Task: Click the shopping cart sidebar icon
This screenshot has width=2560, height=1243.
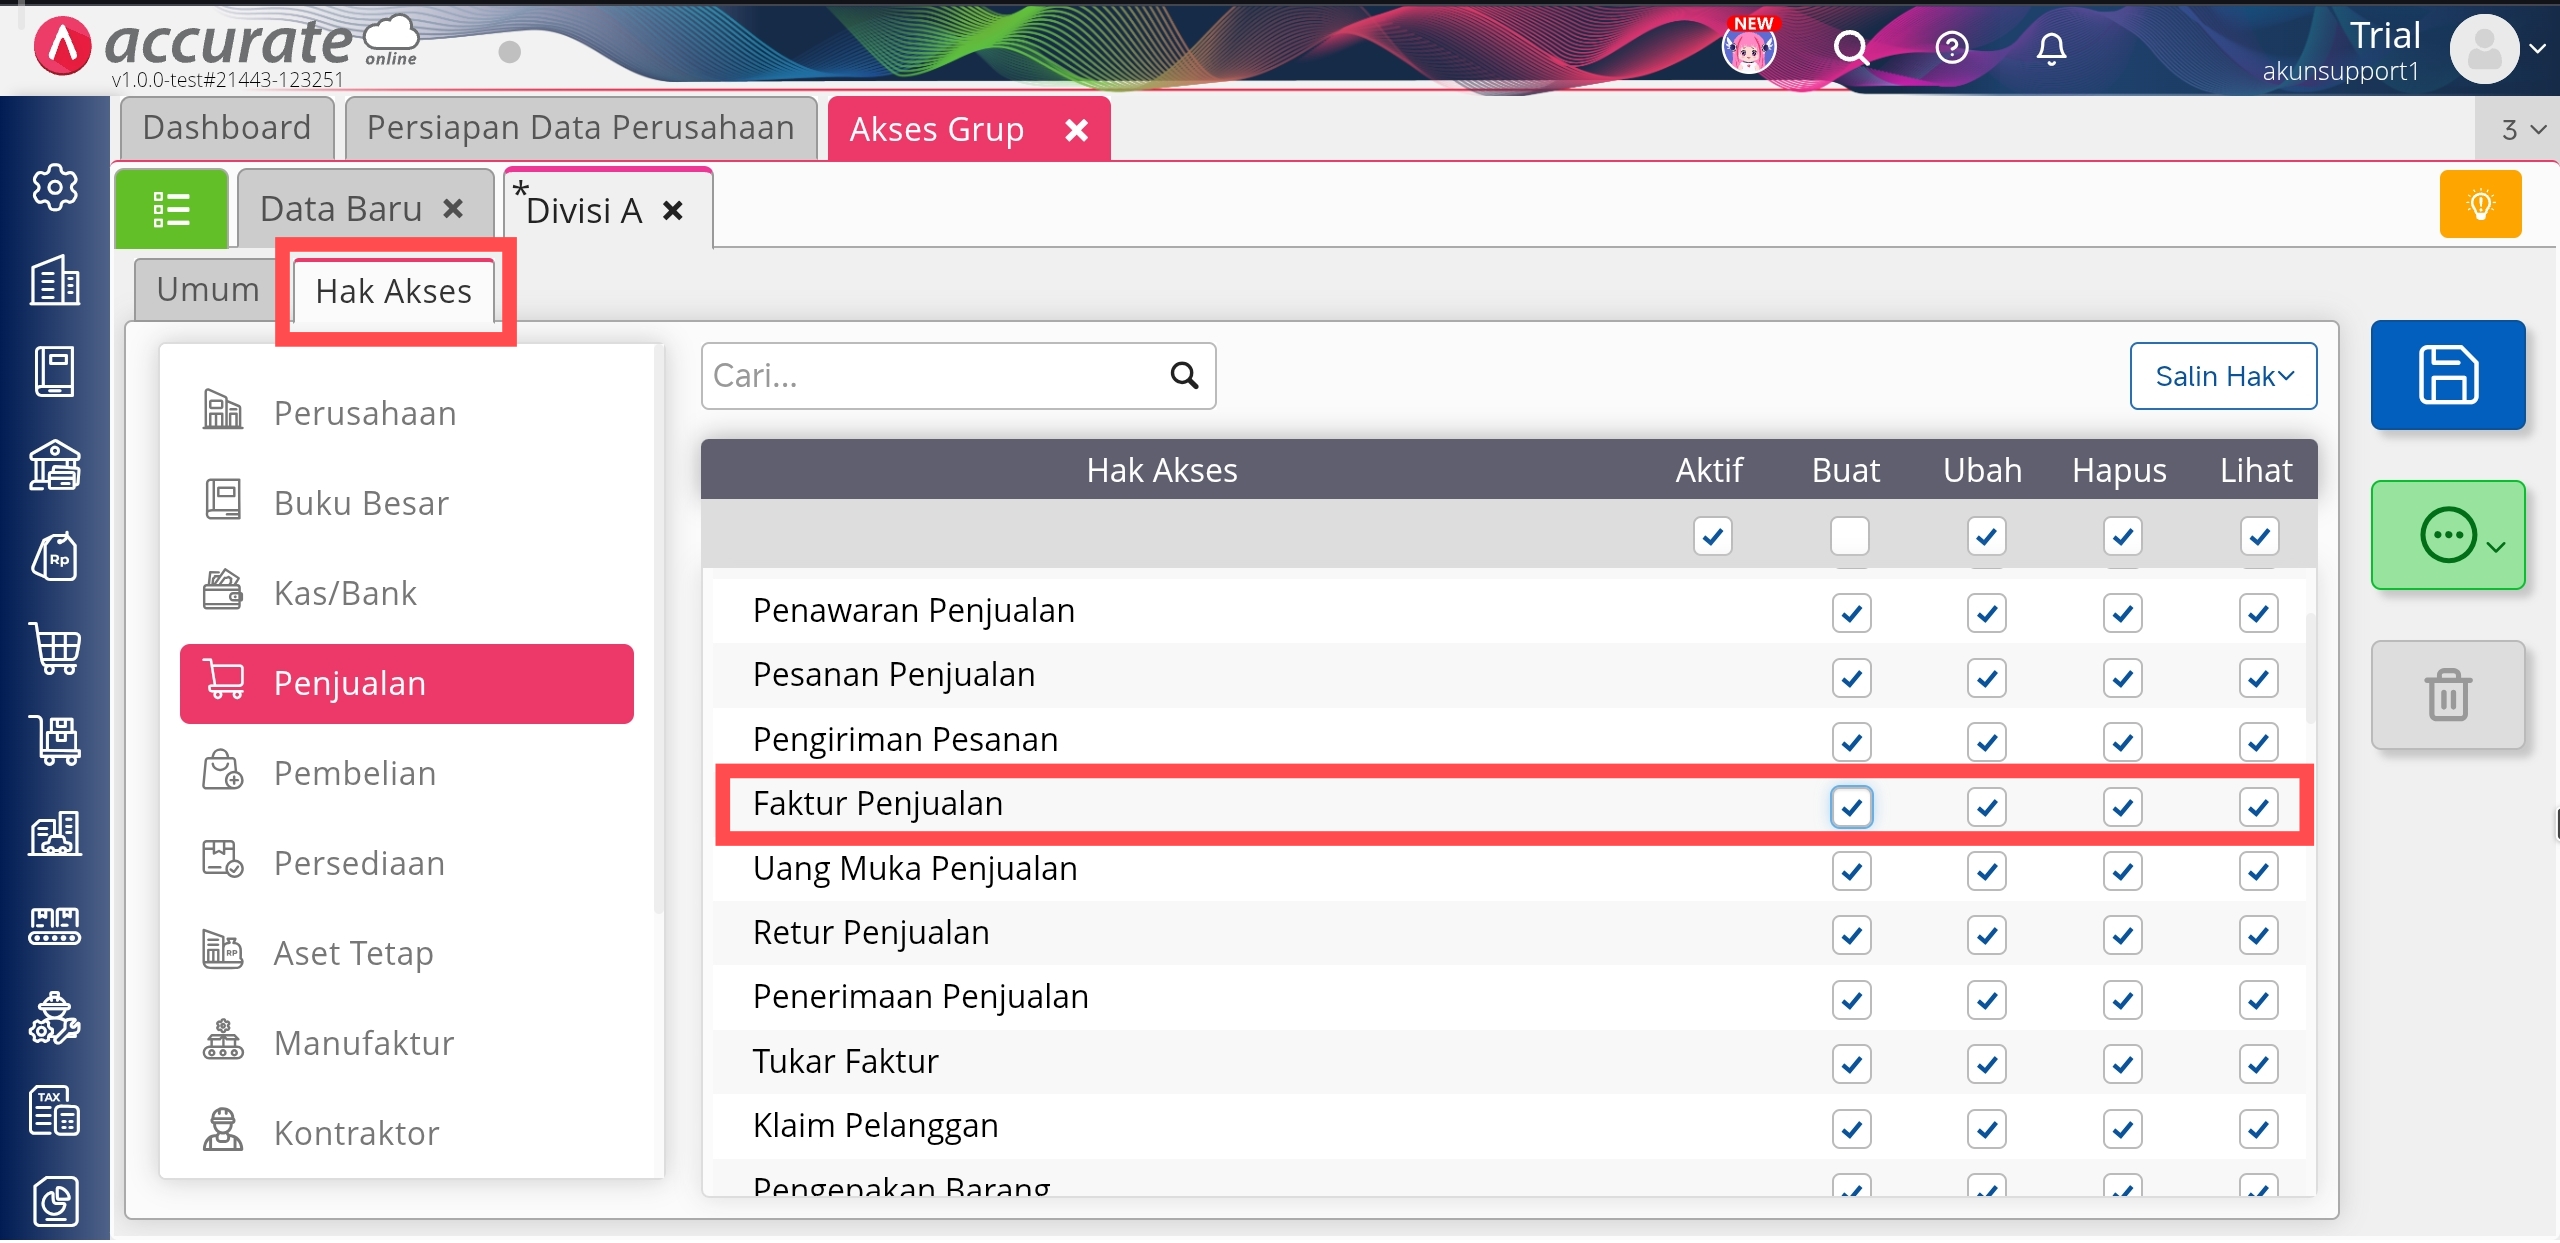Action: click(55, 649)
